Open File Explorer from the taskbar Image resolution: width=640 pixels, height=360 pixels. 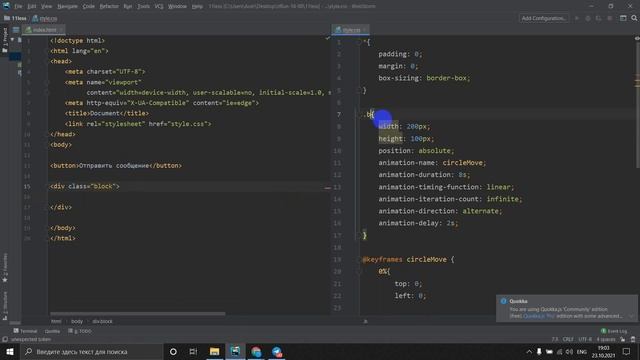tap(214, 351)
